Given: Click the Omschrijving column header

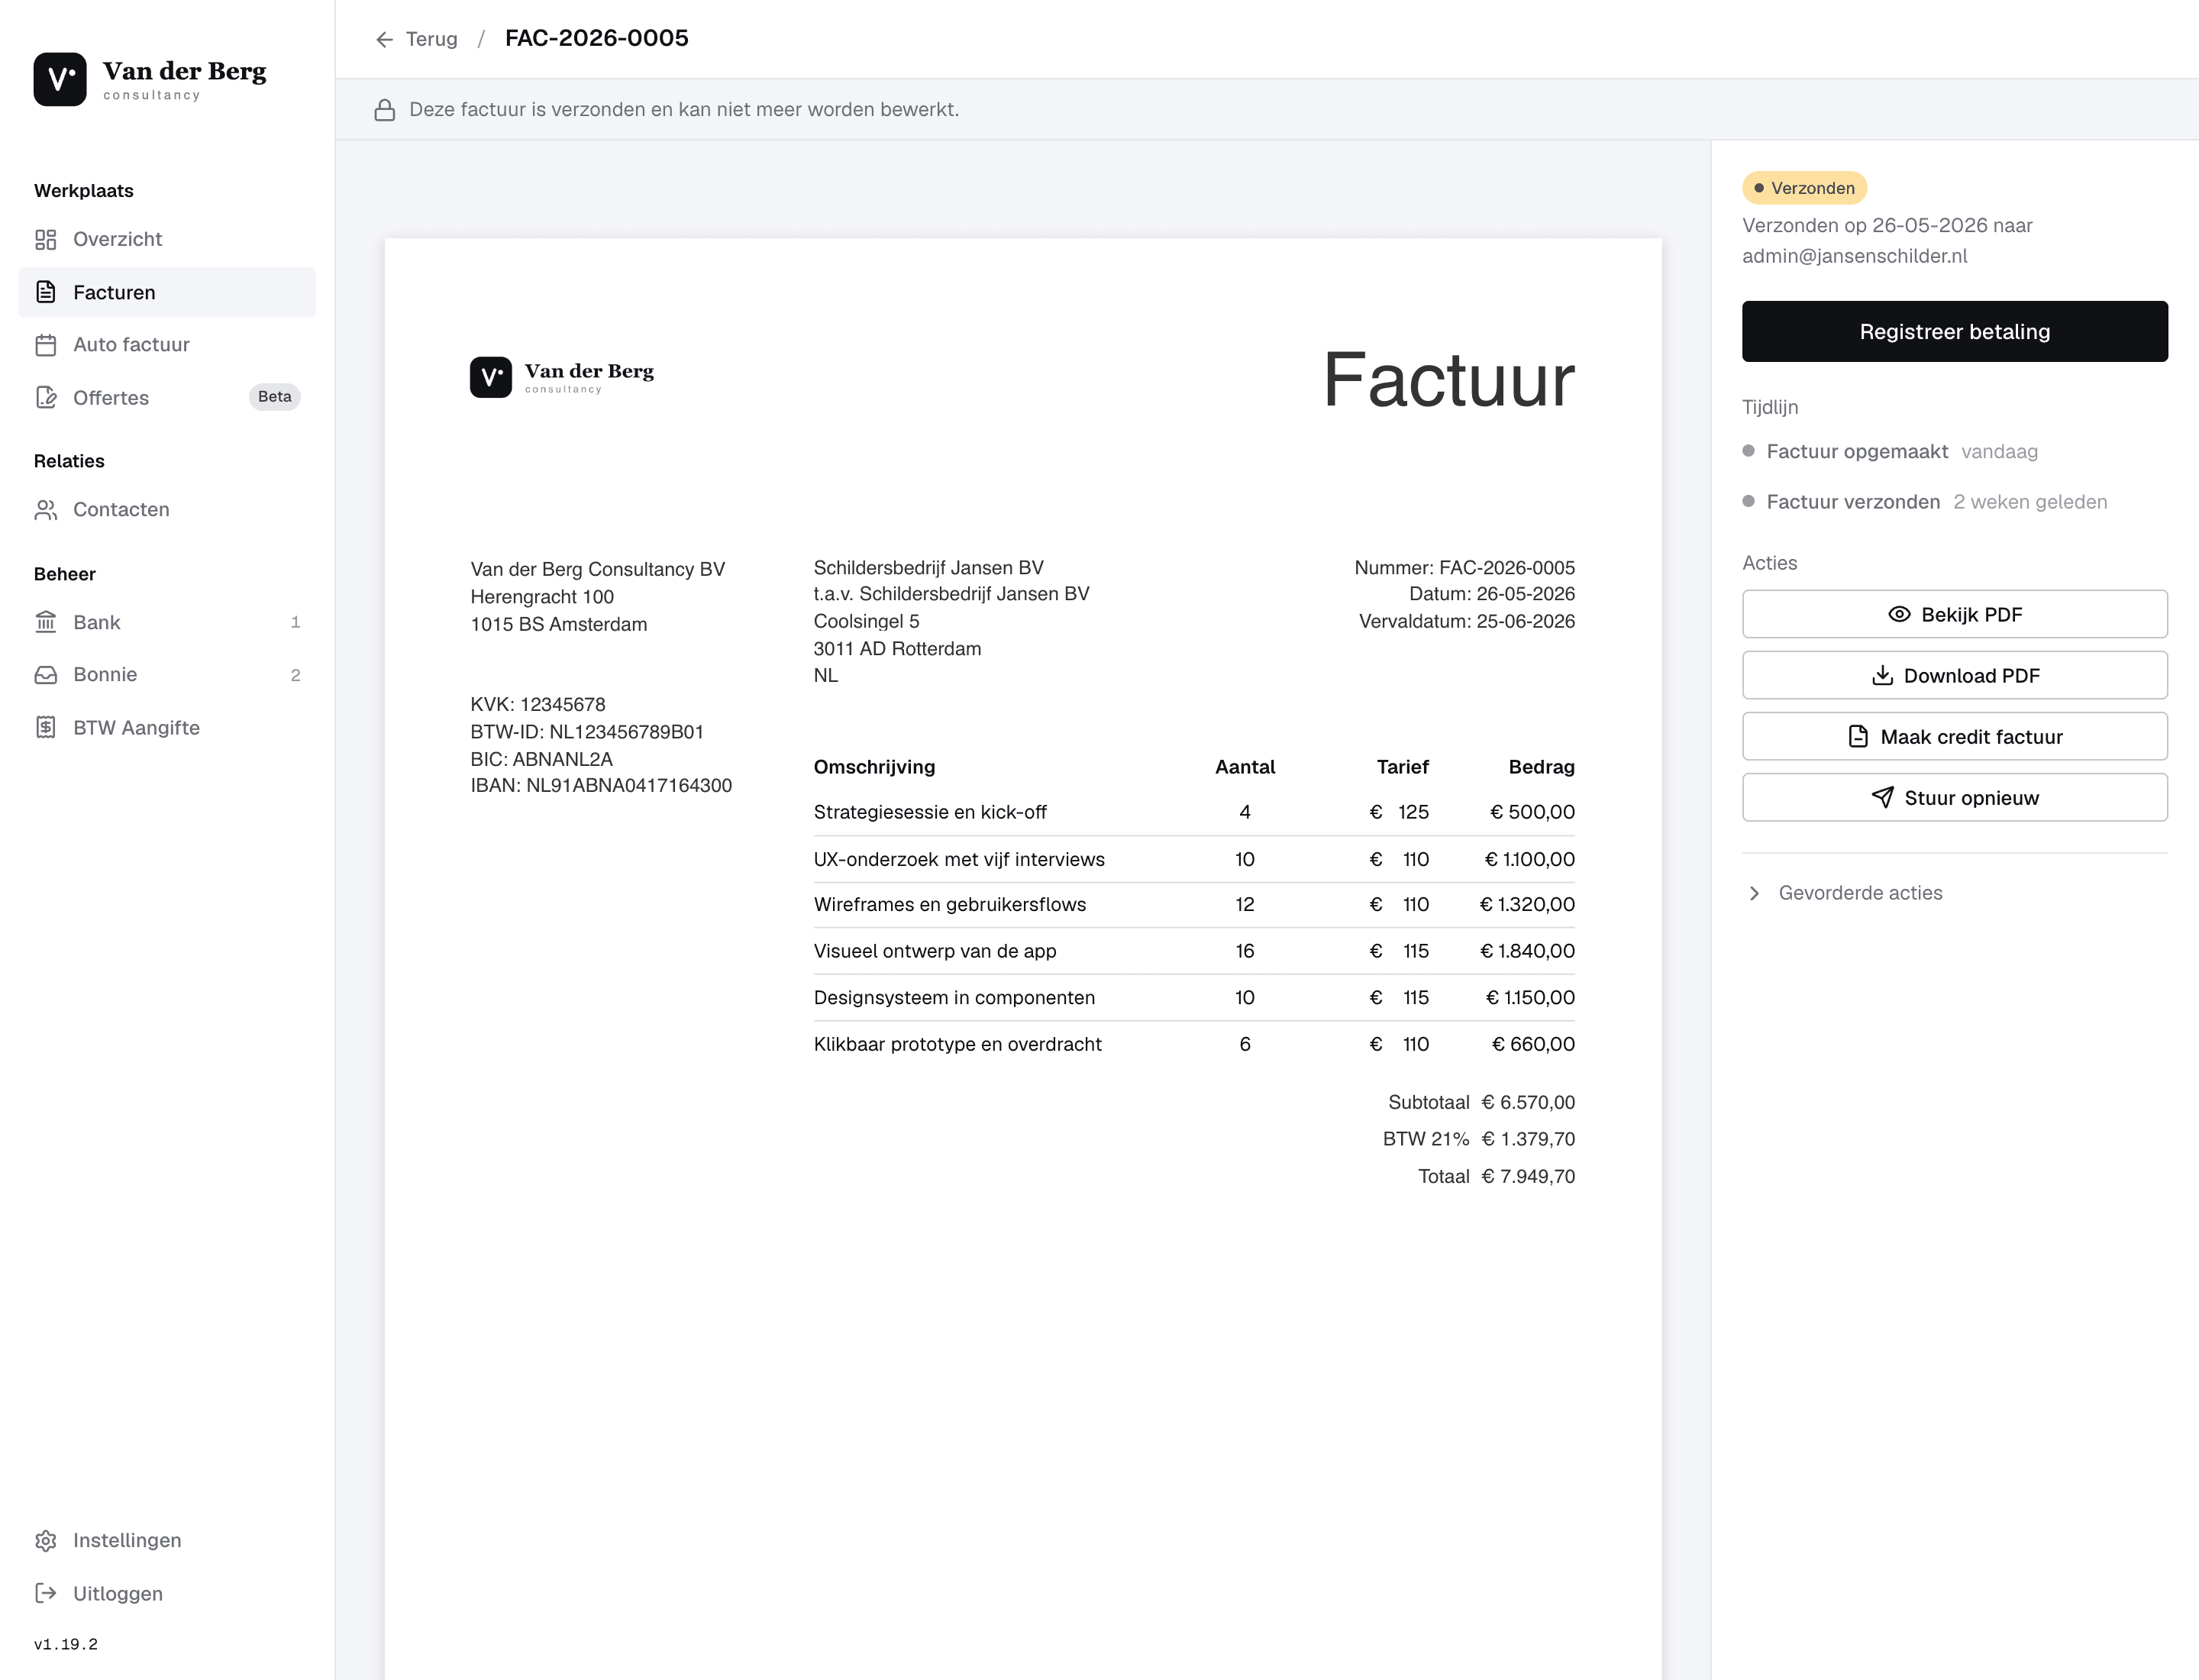Looking at the screenshot, I should tap(874, 767).
